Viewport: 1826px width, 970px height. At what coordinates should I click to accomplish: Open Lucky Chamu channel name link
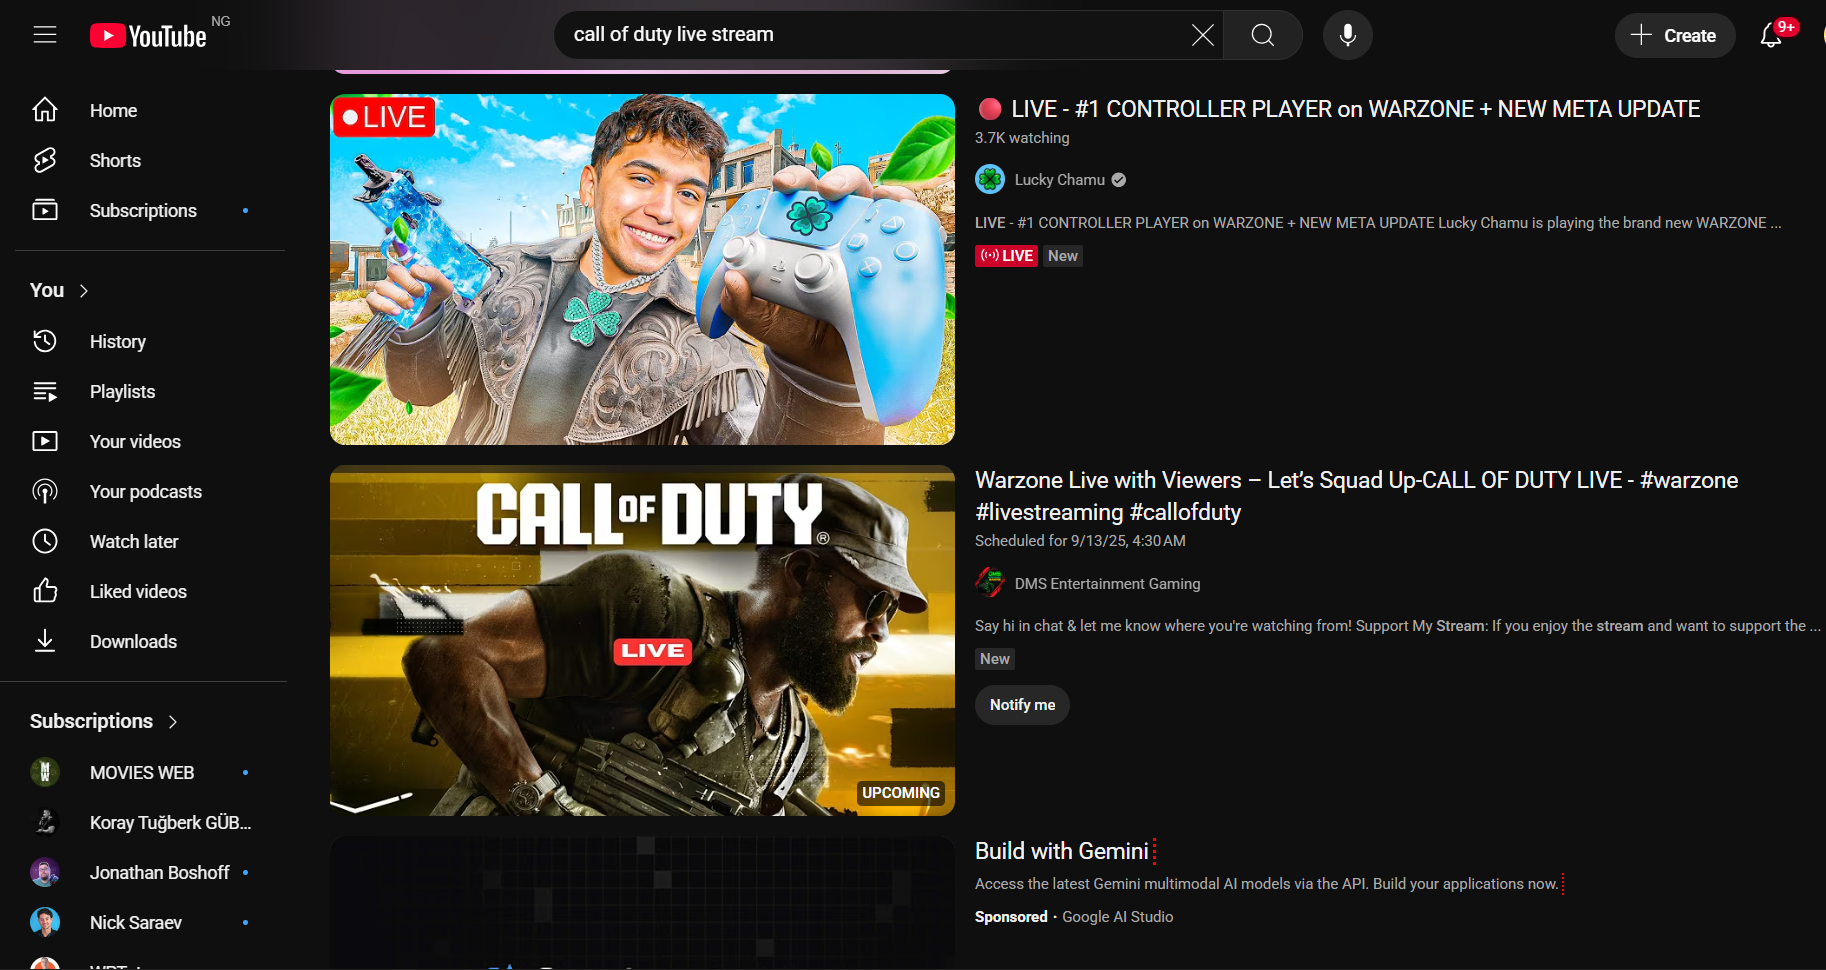pyautogui.click(x=1059, y=180)
